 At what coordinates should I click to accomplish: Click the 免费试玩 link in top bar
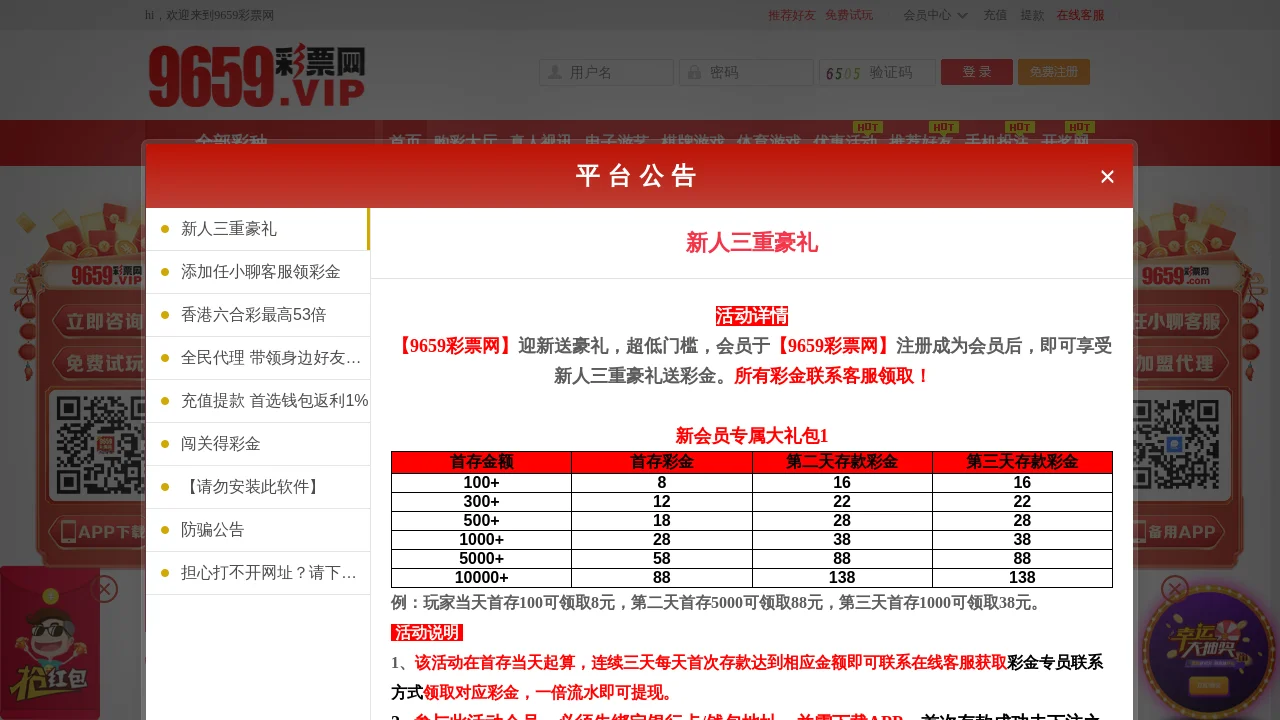[849, 15]
